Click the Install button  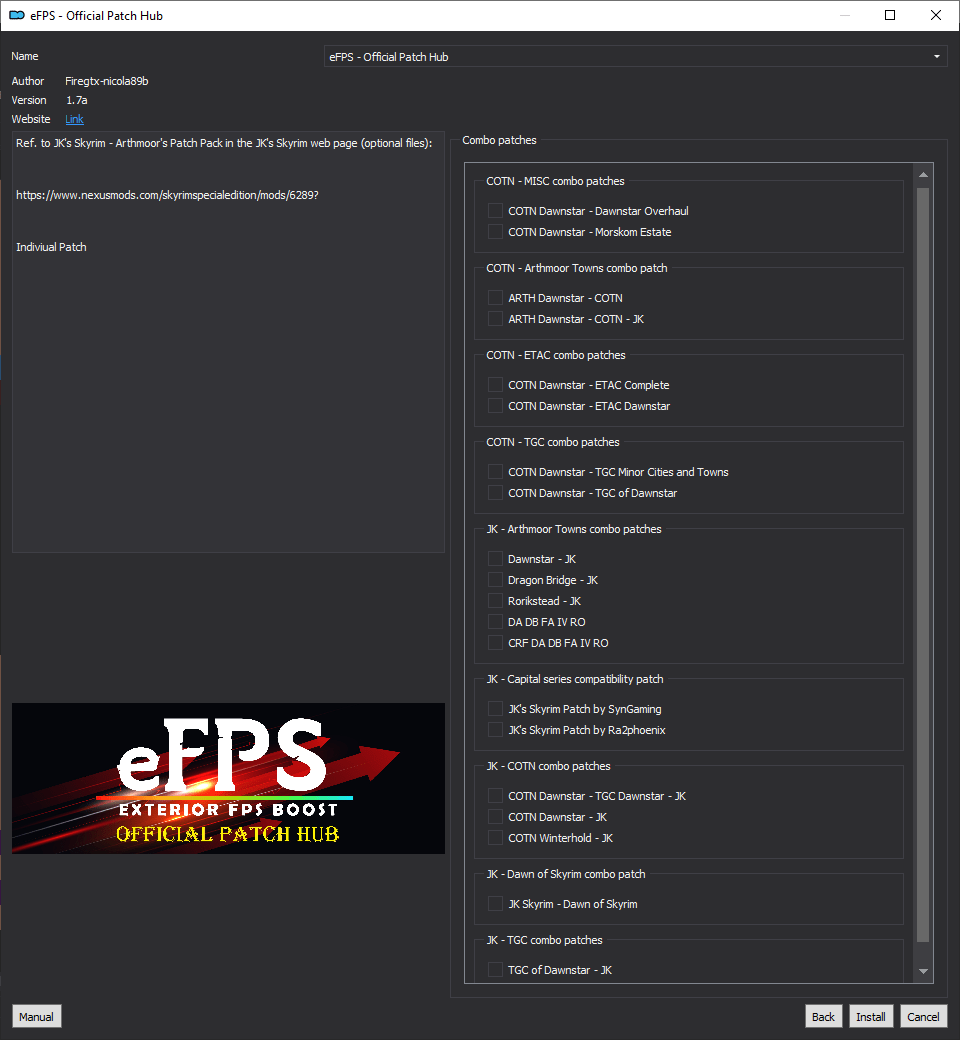click(870, 1016)
